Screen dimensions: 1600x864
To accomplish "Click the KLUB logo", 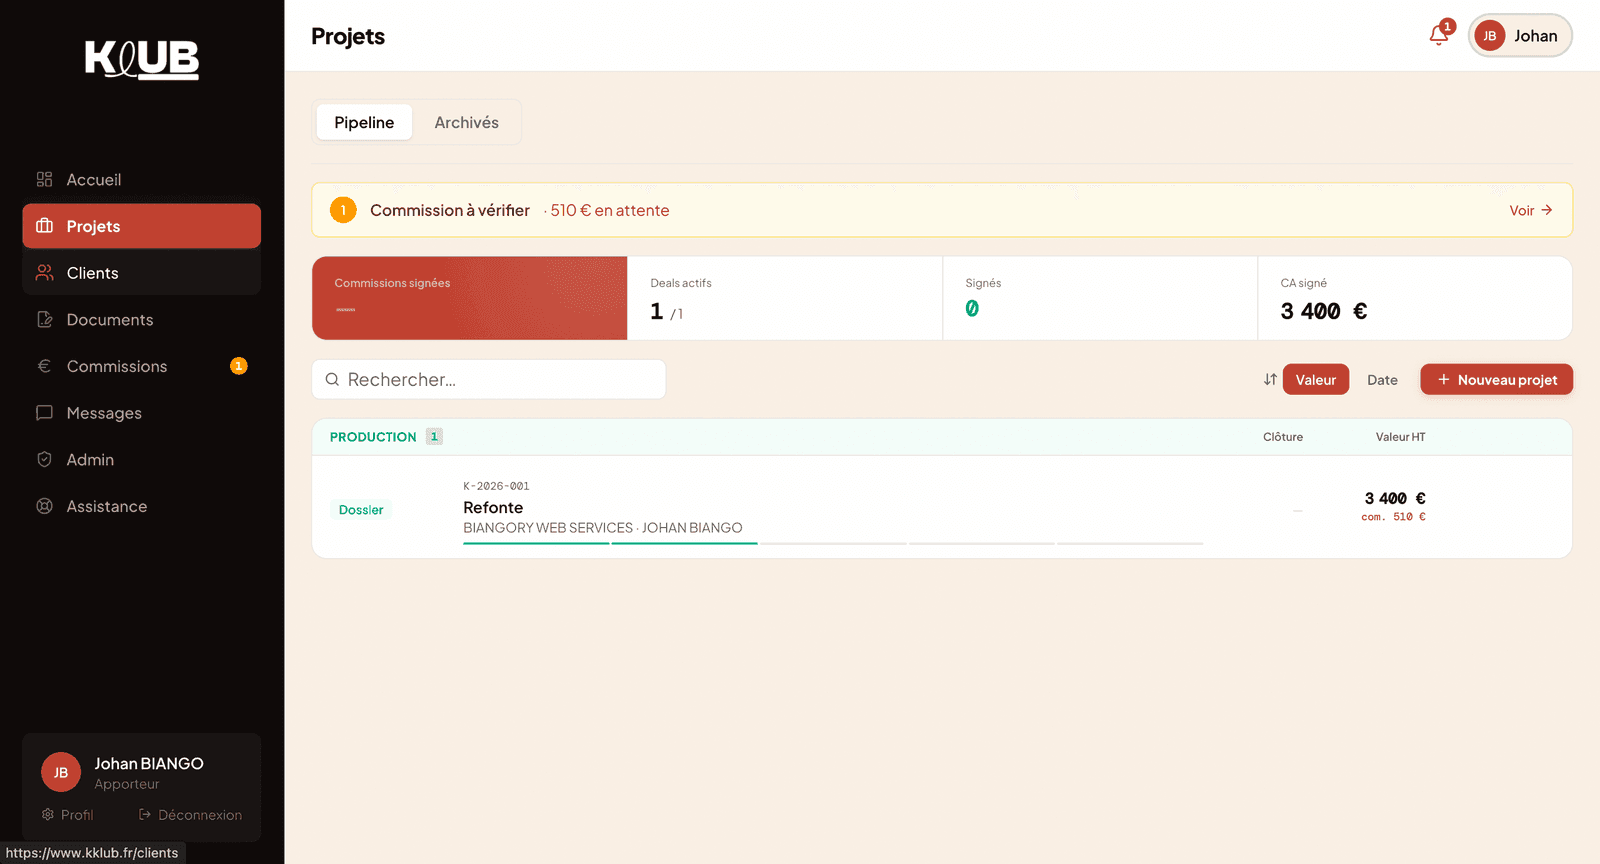I will click(x=141, y=59).
